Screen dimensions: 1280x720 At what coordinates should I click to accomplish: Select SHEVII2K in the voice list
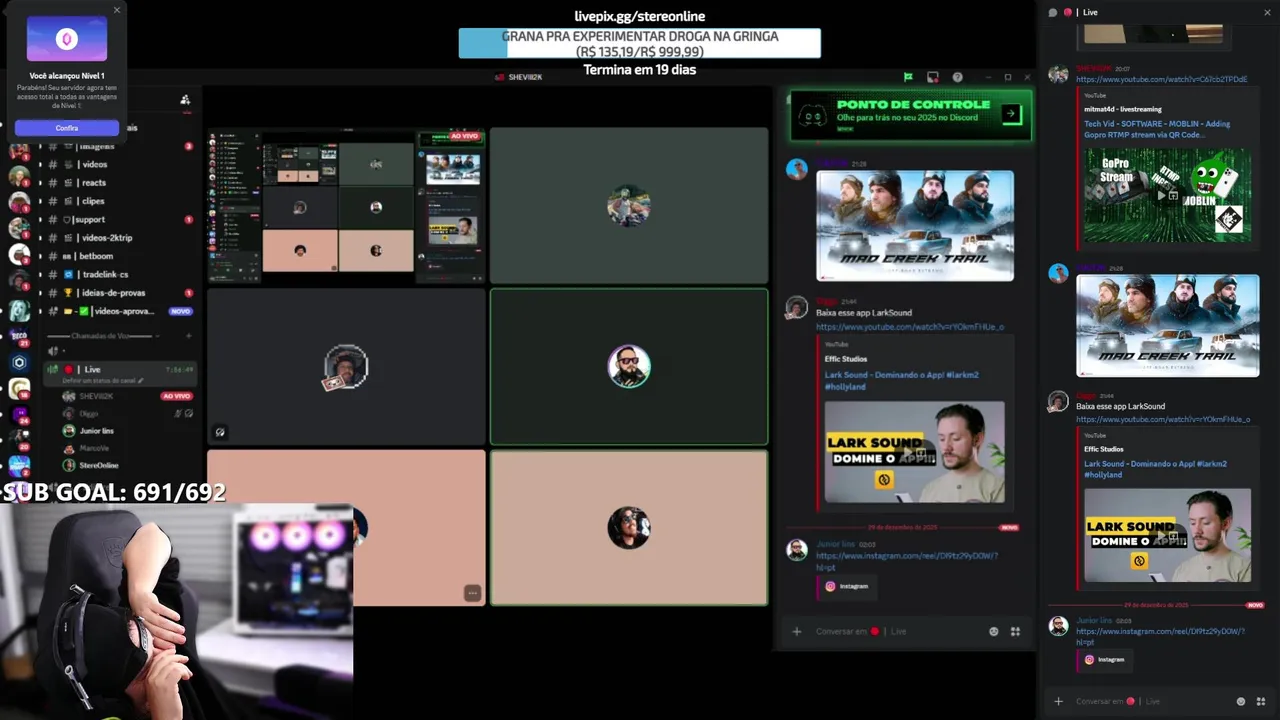pyautogui.click(x=125, y=396)
